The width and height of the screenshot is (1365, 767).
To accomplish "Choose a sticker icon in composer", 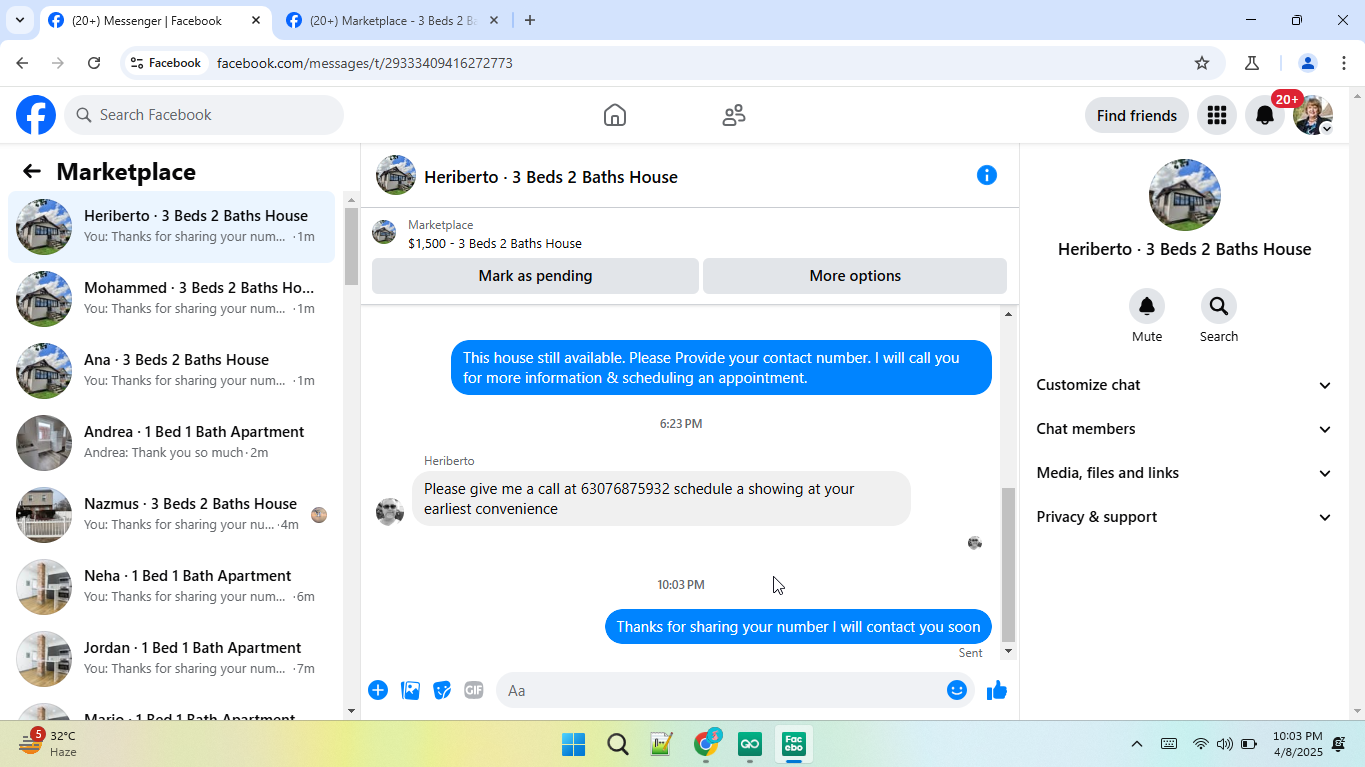I will tap(442, 690).
